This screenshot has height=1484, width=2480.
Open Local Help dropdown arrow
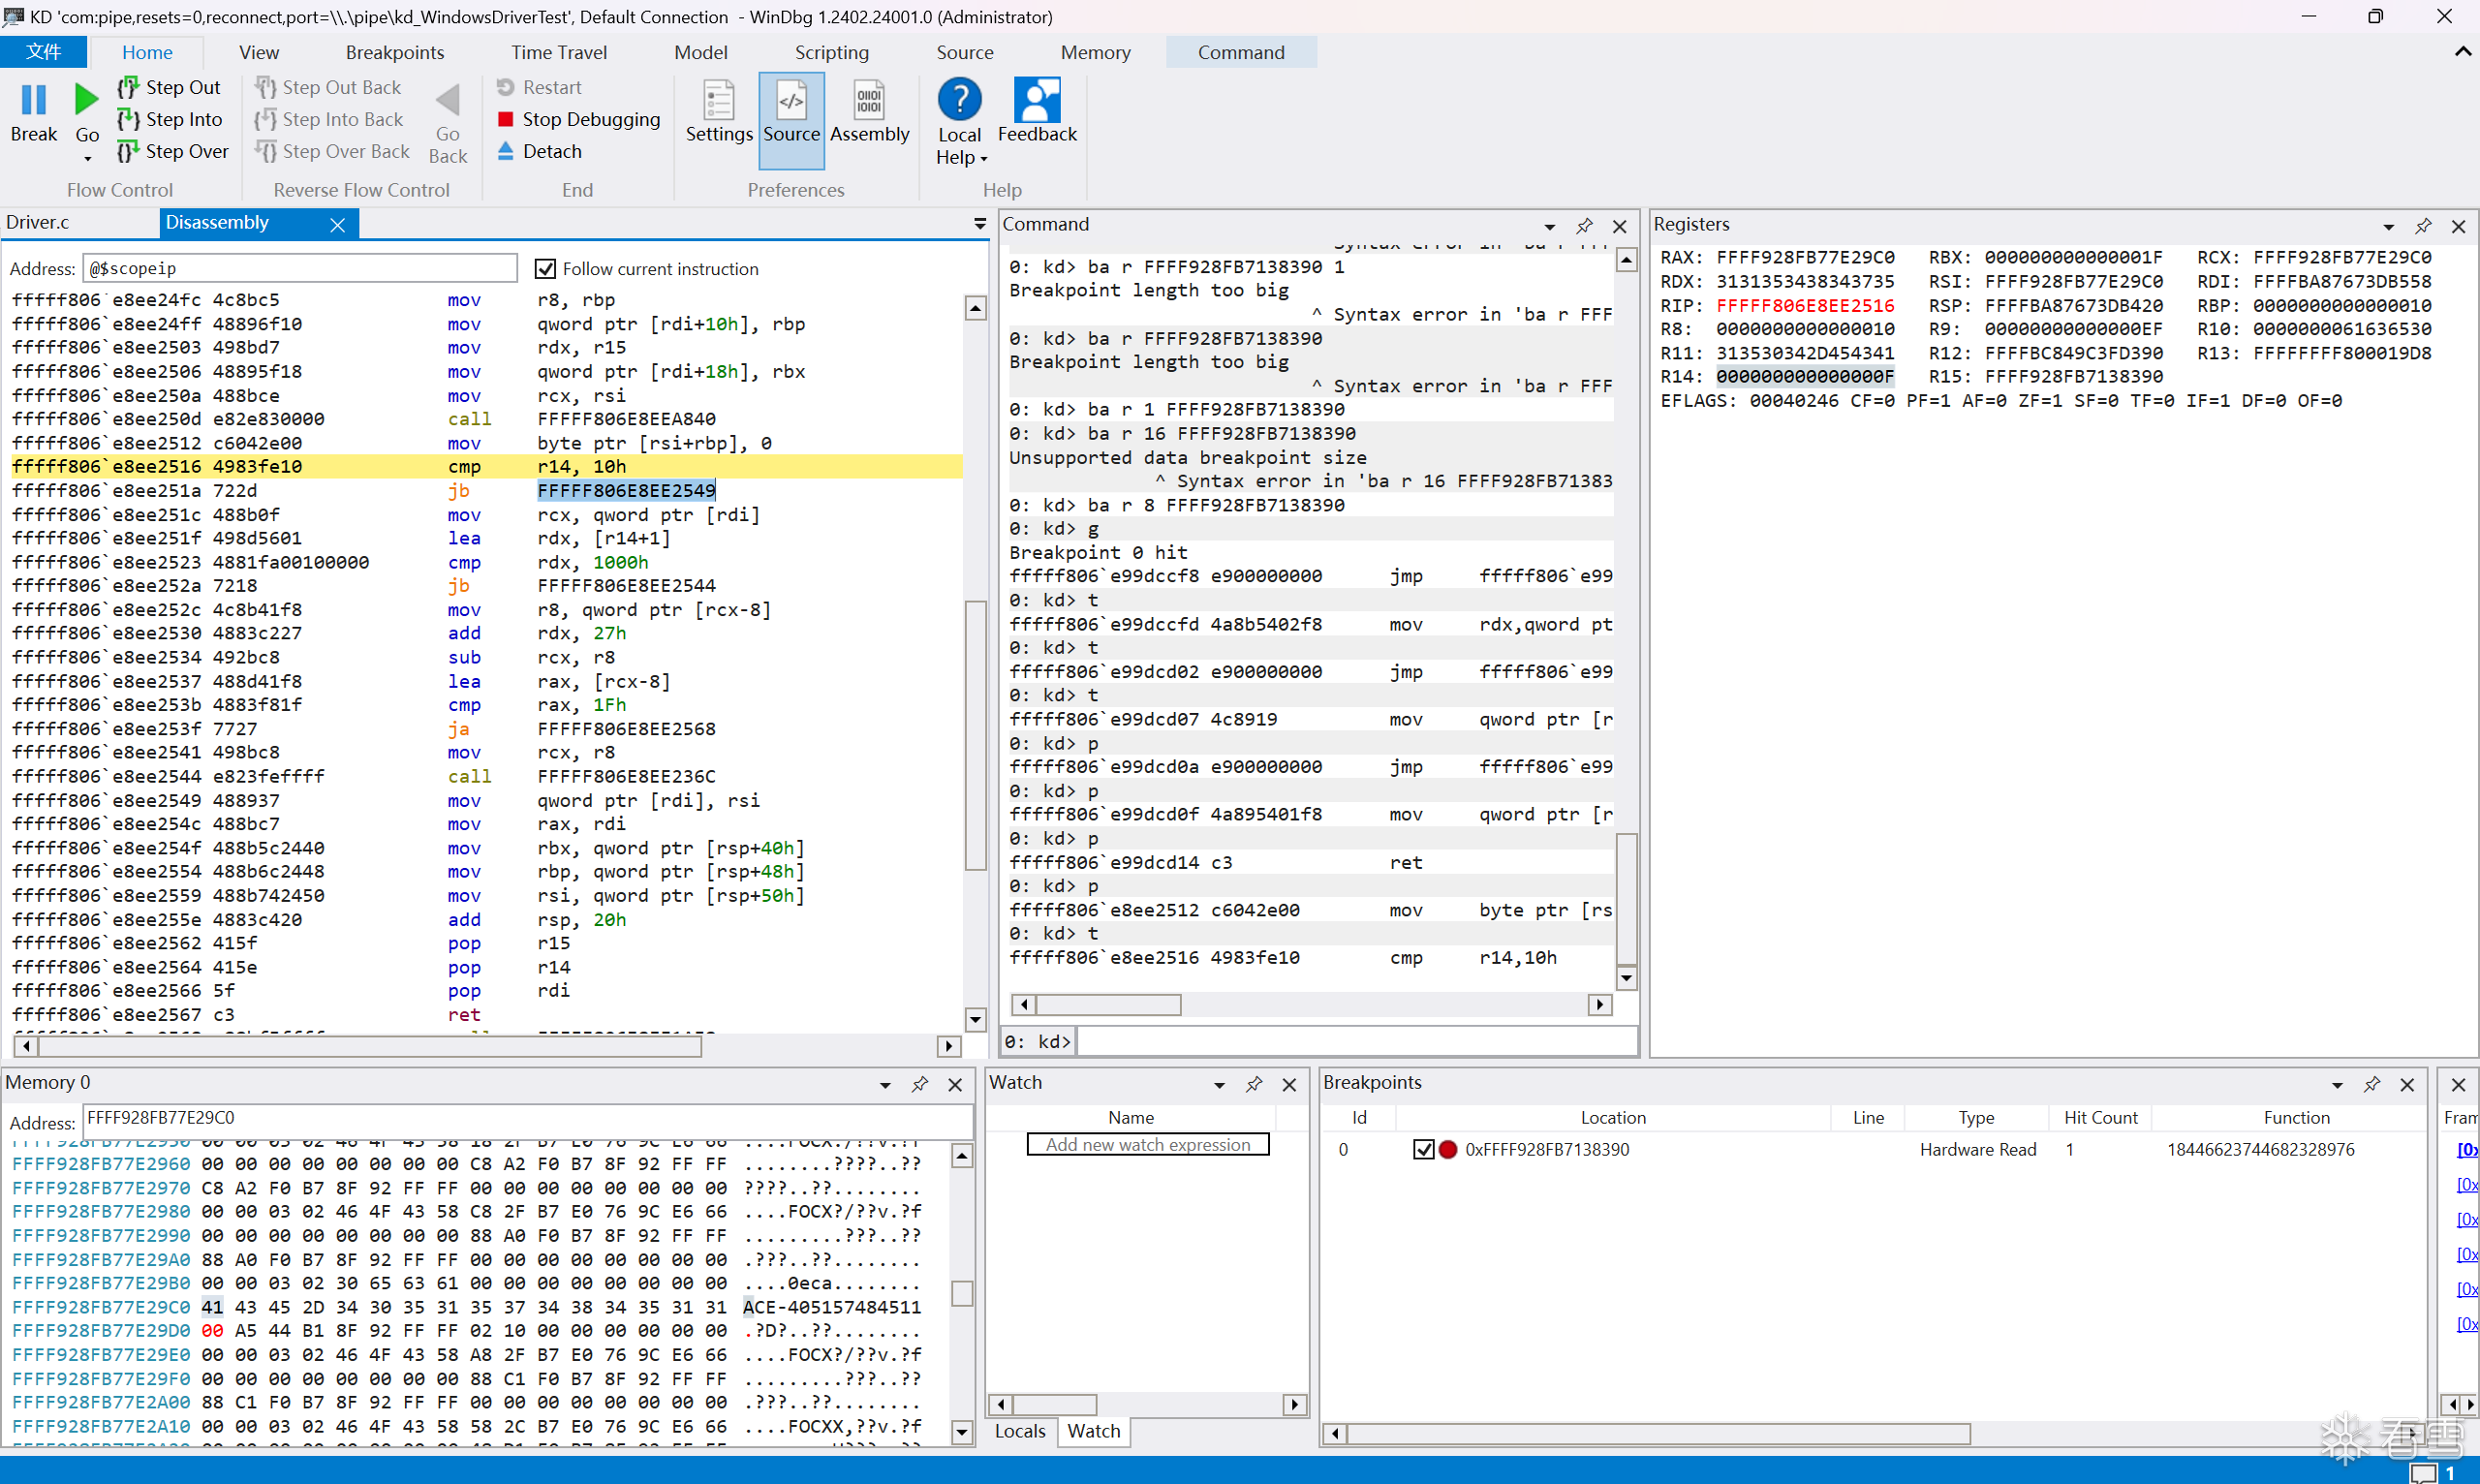pyautogui.click(x=984, y=159)
